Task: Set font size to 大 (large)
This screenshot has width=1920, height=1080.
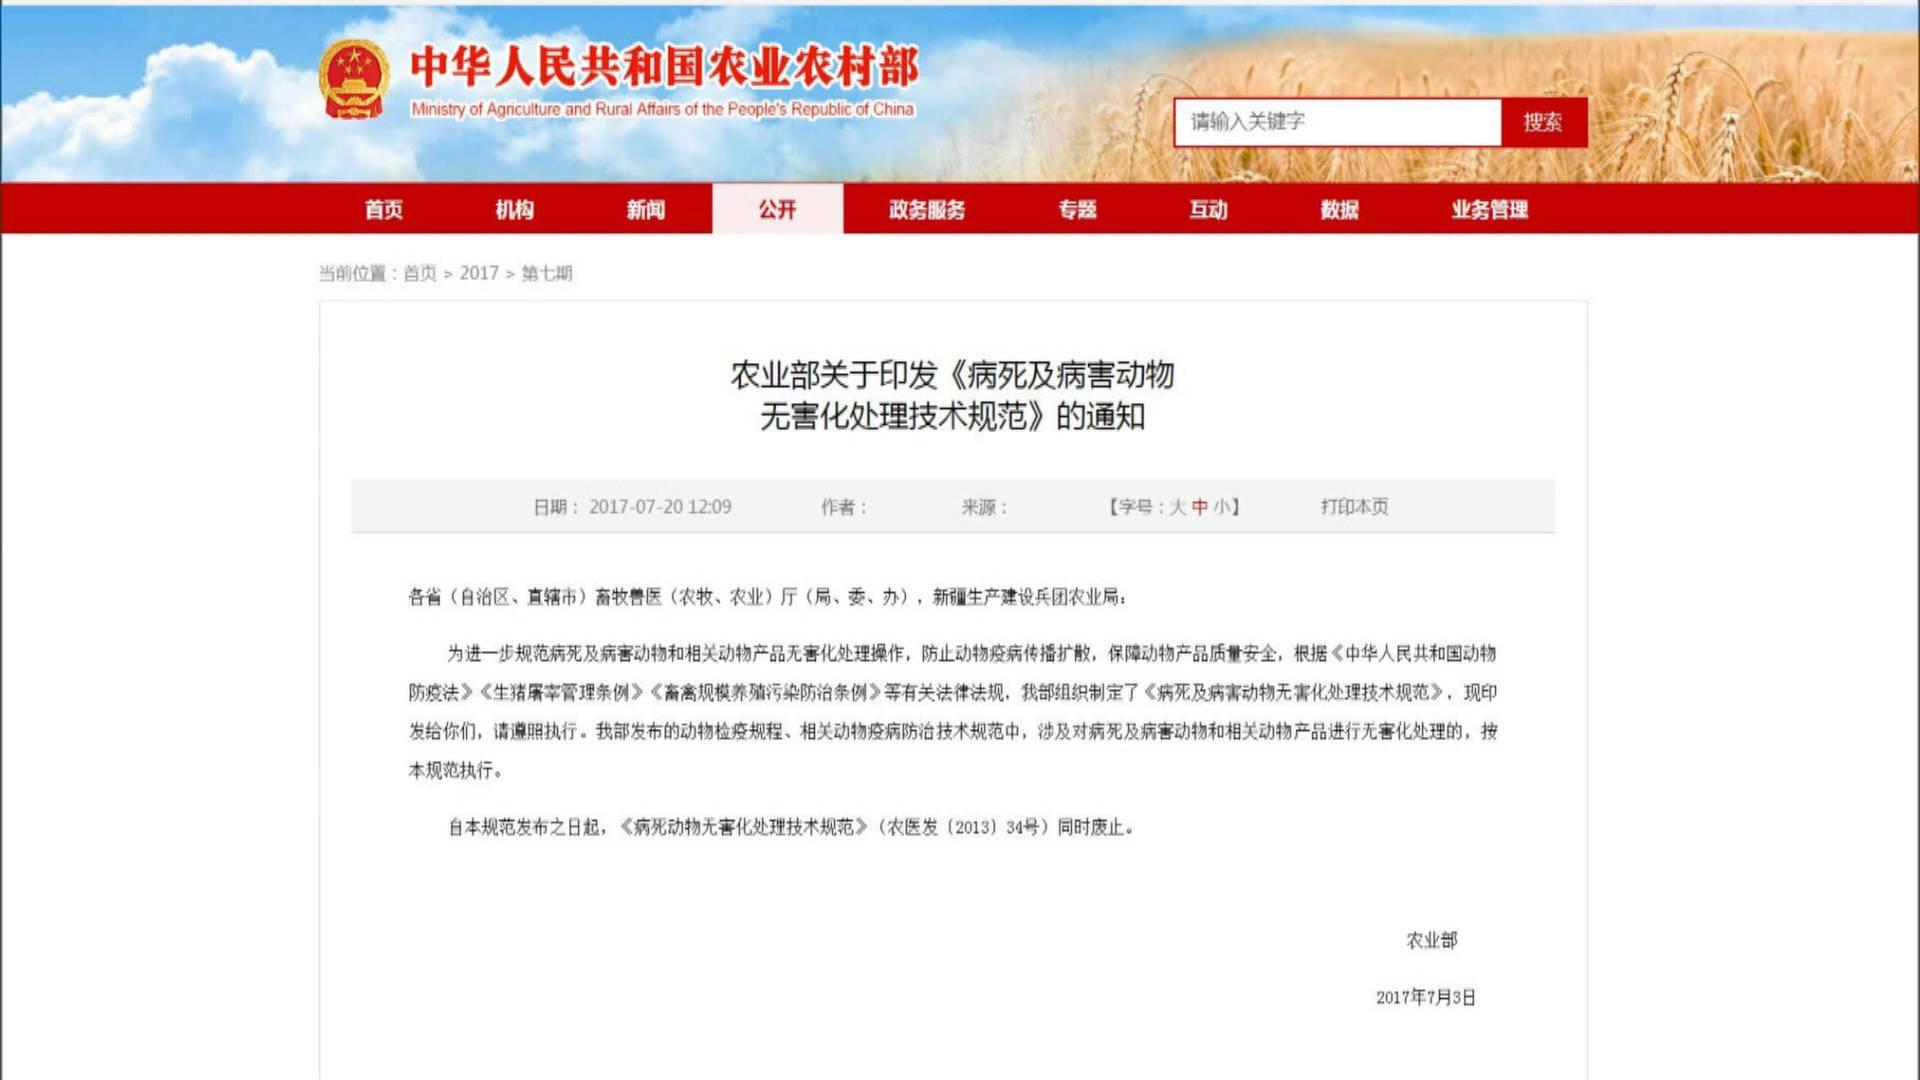Action: point(1177,507)
